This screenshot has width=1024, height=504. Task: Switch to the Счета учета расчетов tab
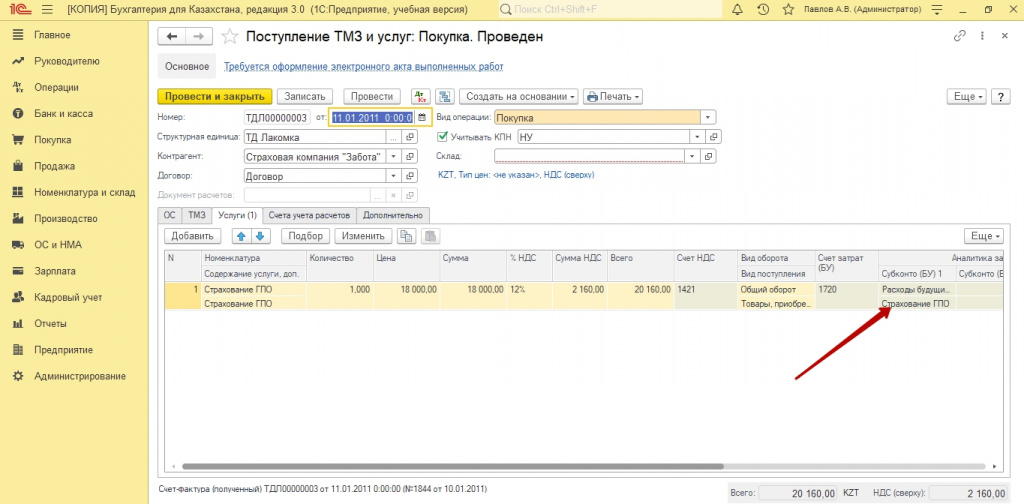310,215
